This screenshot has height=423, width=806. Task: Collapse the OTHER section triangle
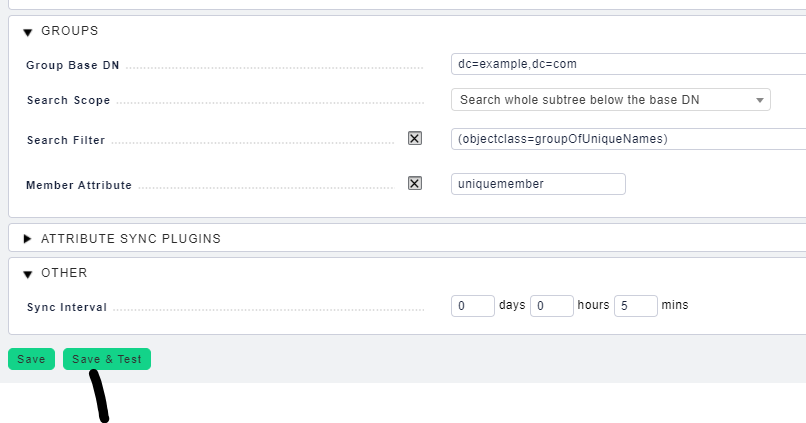[x=28, y=274]
